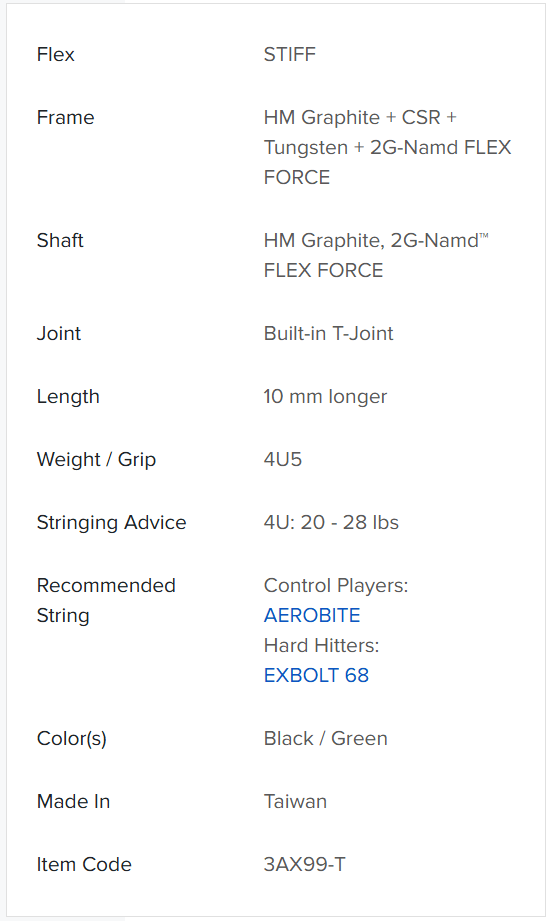Click the Control Players text
The height and width of the screenshot is (921, 553).
(x=336, y=585)
